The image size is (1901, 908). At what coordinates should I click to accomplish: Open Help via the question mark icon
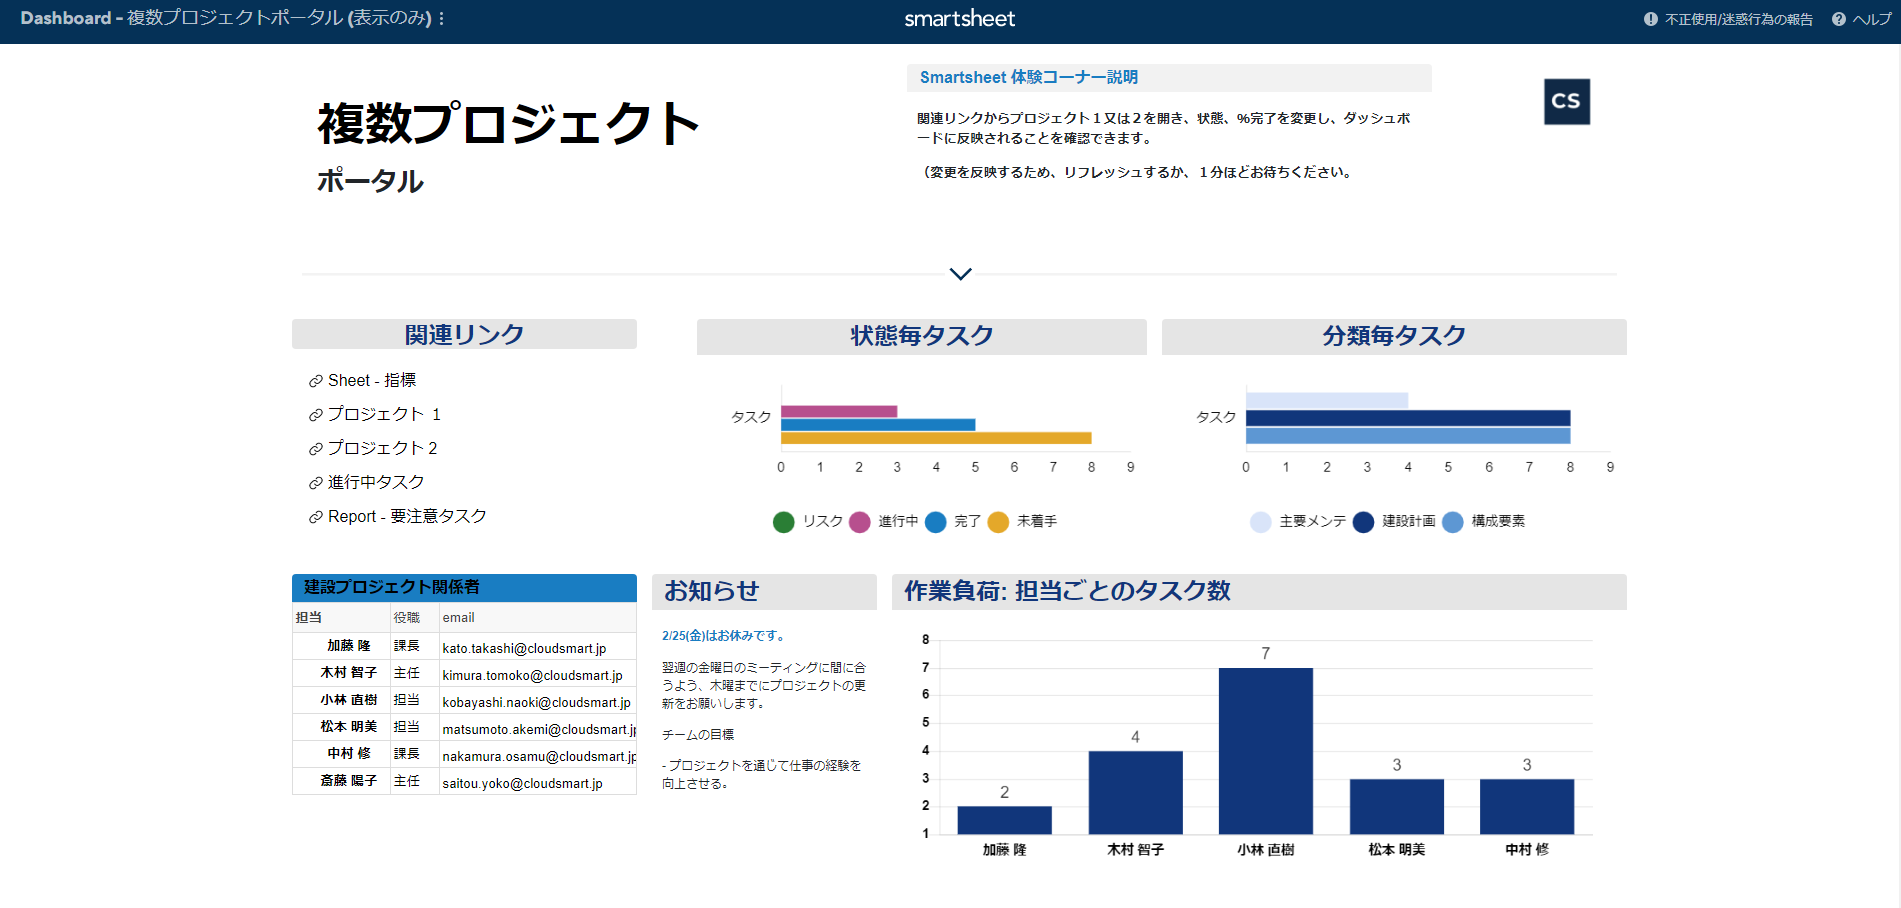(x=1838, y=18)
